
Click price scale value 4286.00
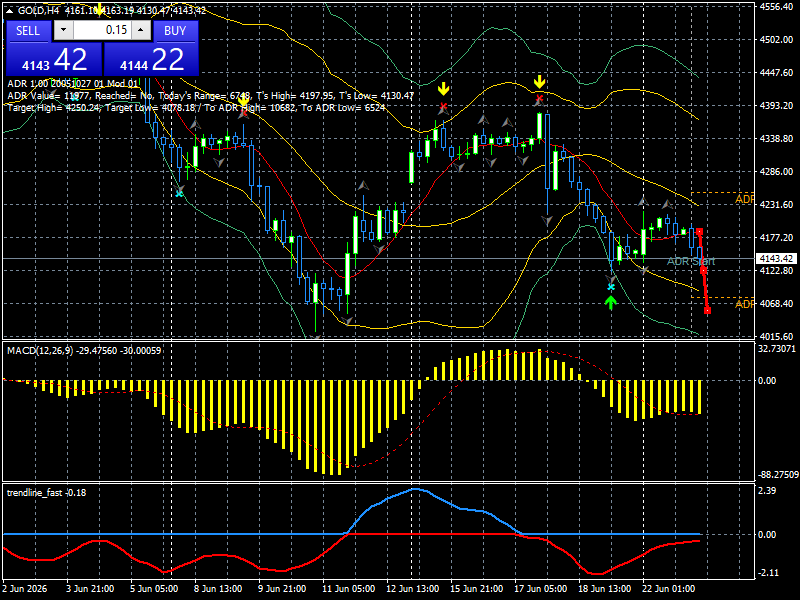777,171
